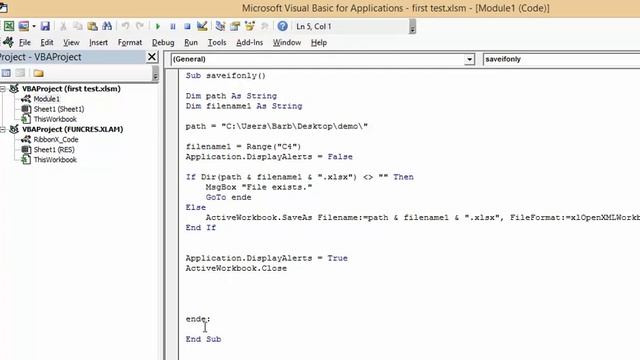Click 'Application.DisplayAlerts = True' line
Screen dimensions: 640x360
point(267,258)
